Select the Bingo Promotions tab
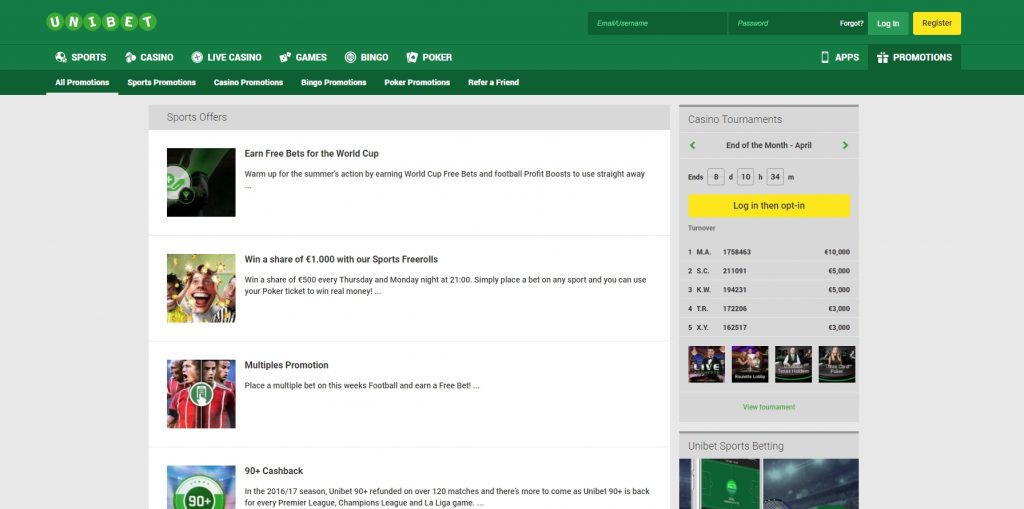 tap(334, 82)
